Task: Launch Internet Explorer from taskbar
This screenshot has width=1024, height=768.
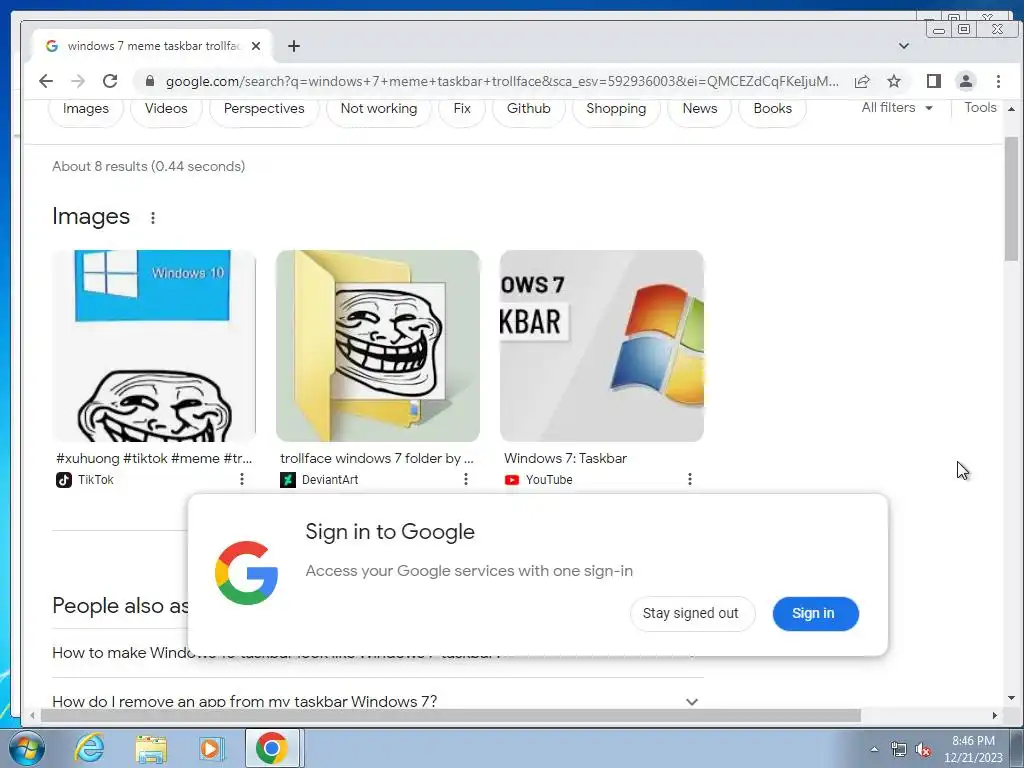Action: pos(89,748)
